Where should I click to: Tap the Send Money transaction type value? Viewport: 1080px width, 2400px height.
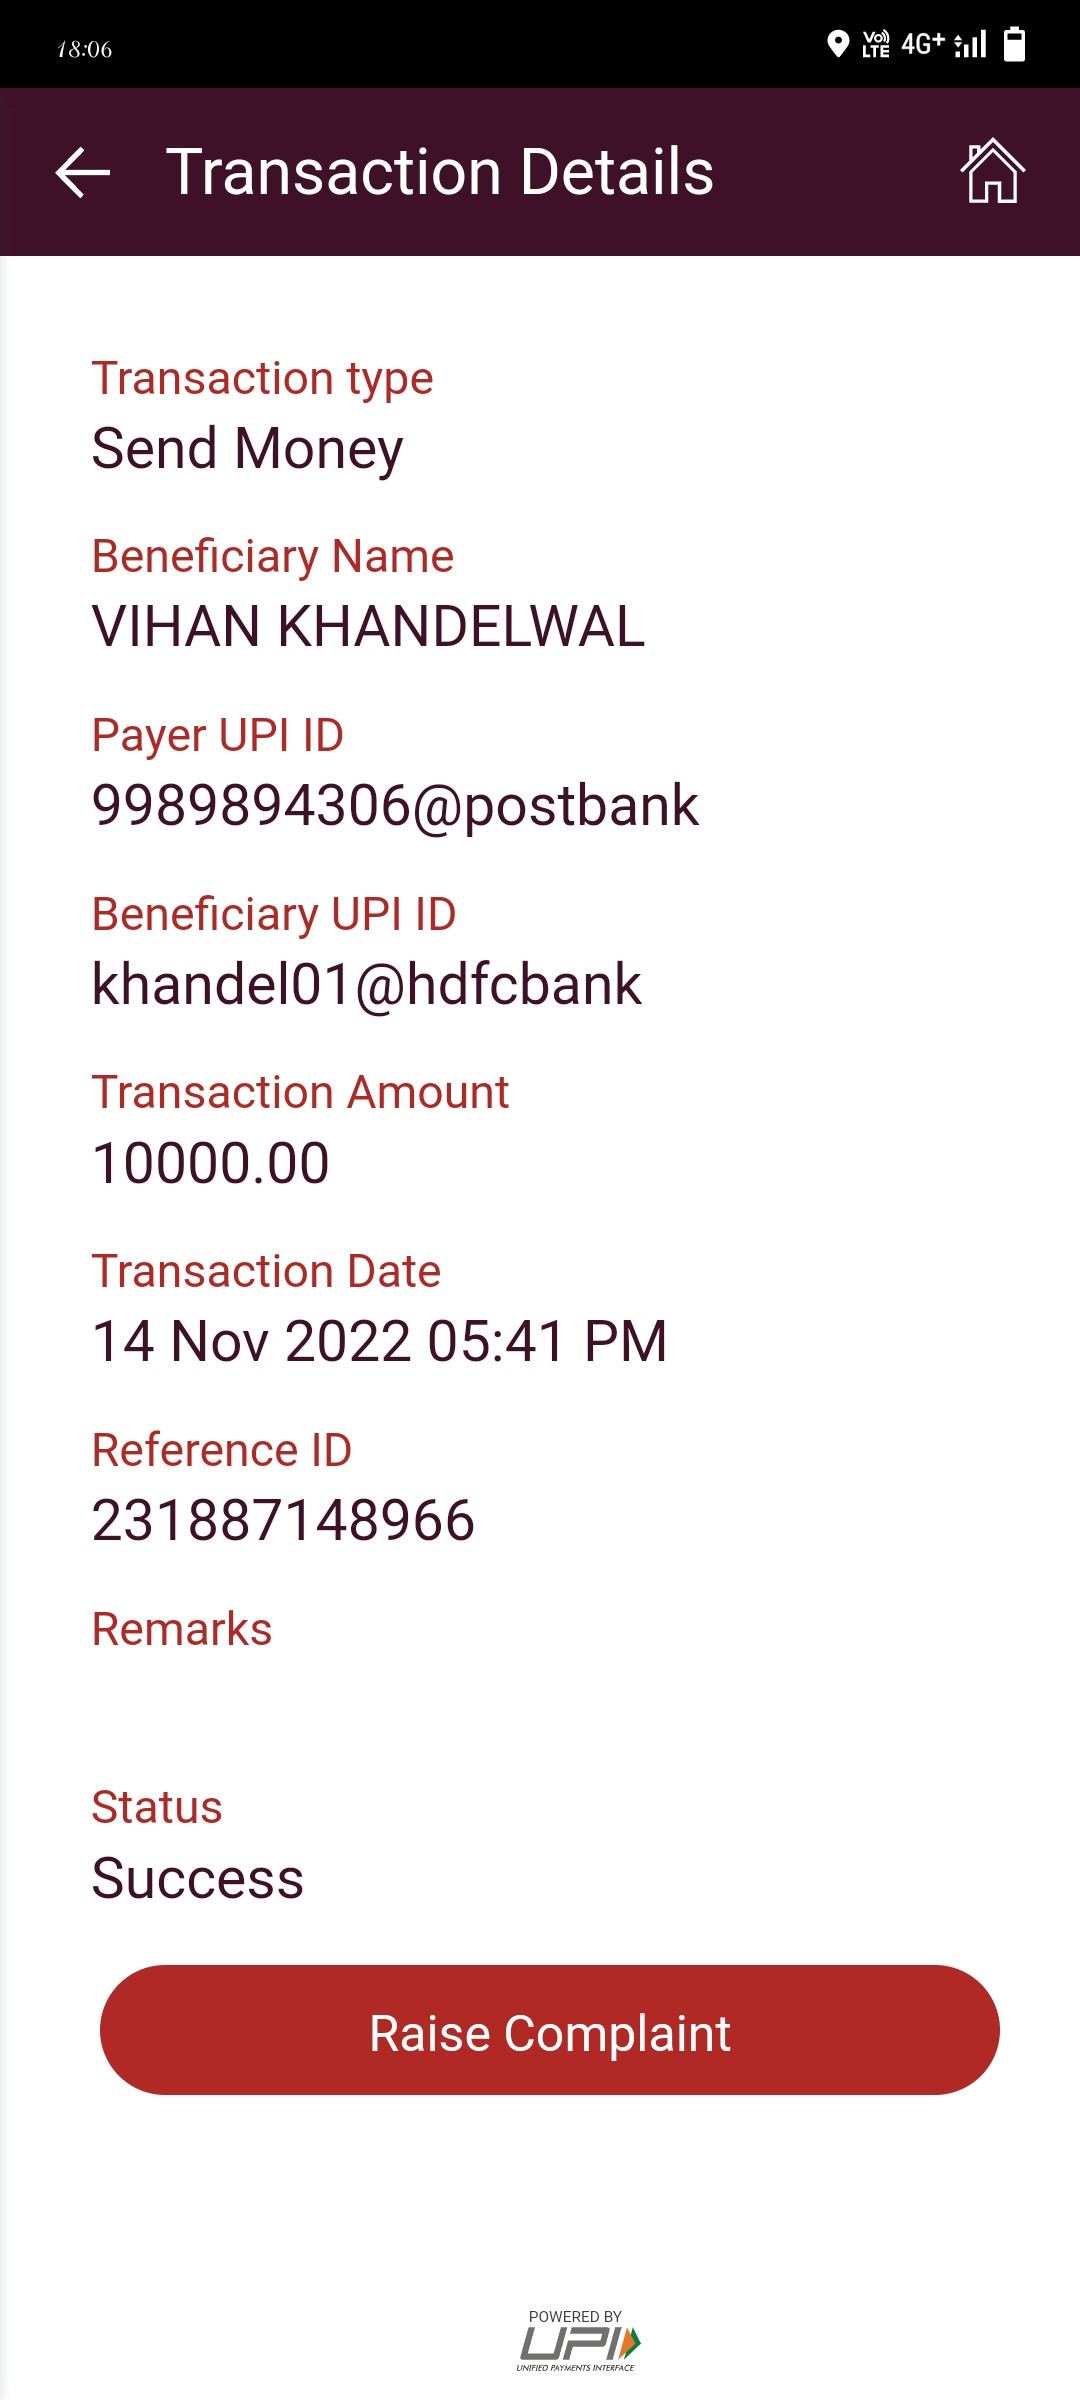click(248, 449)
